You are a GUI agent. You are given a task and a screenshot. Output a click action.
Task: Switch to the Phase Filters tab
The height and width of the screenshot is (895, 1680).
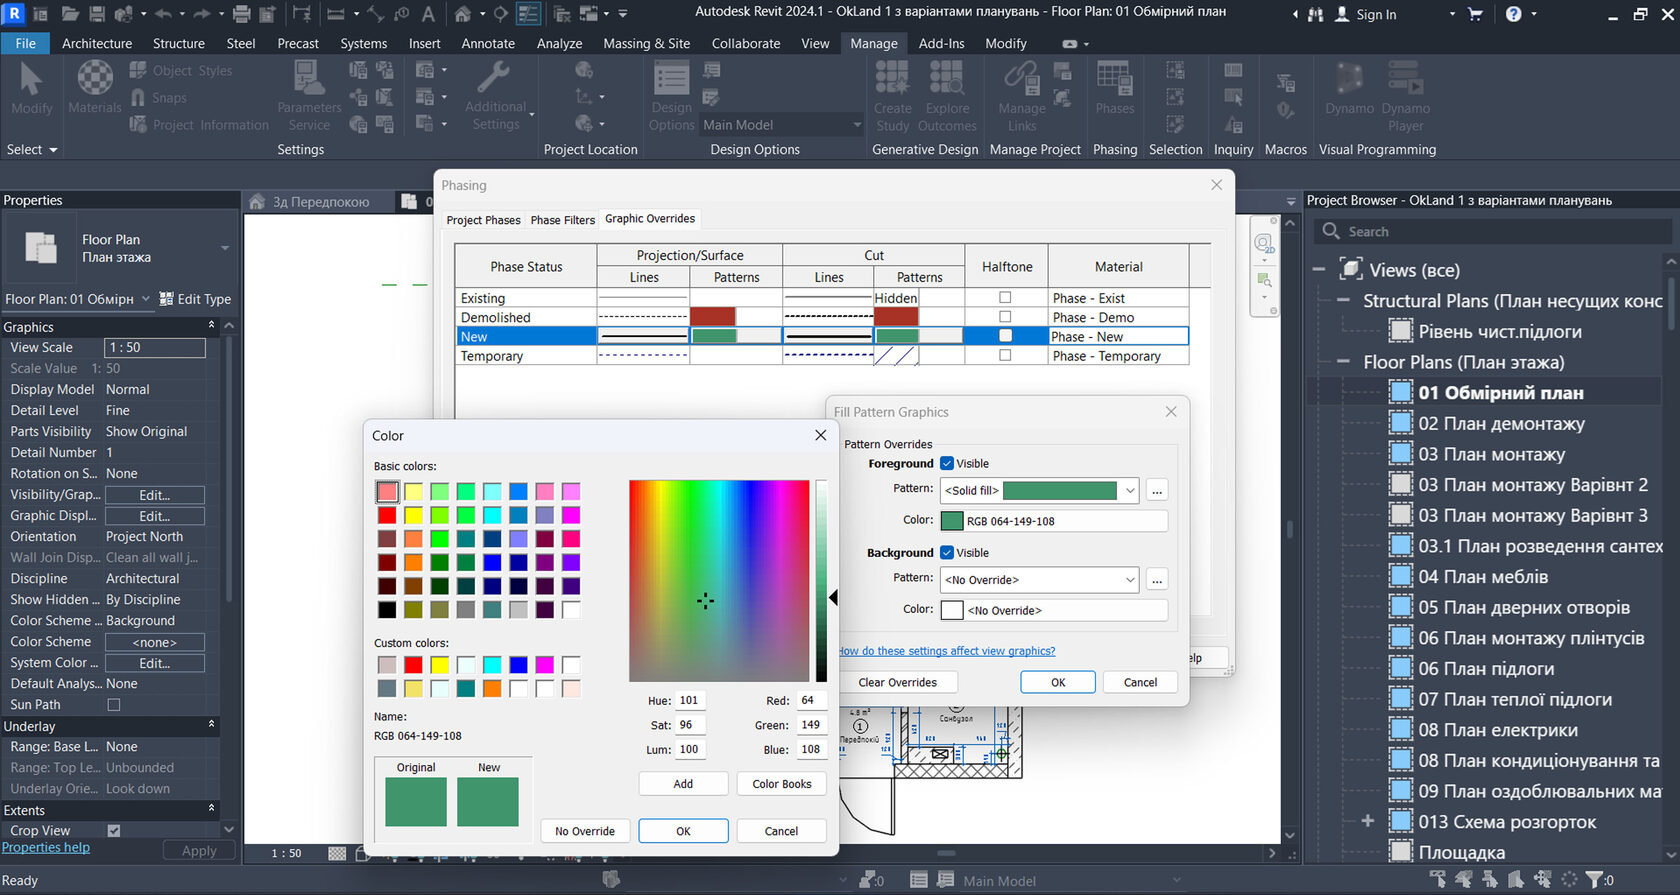(563, 220)
